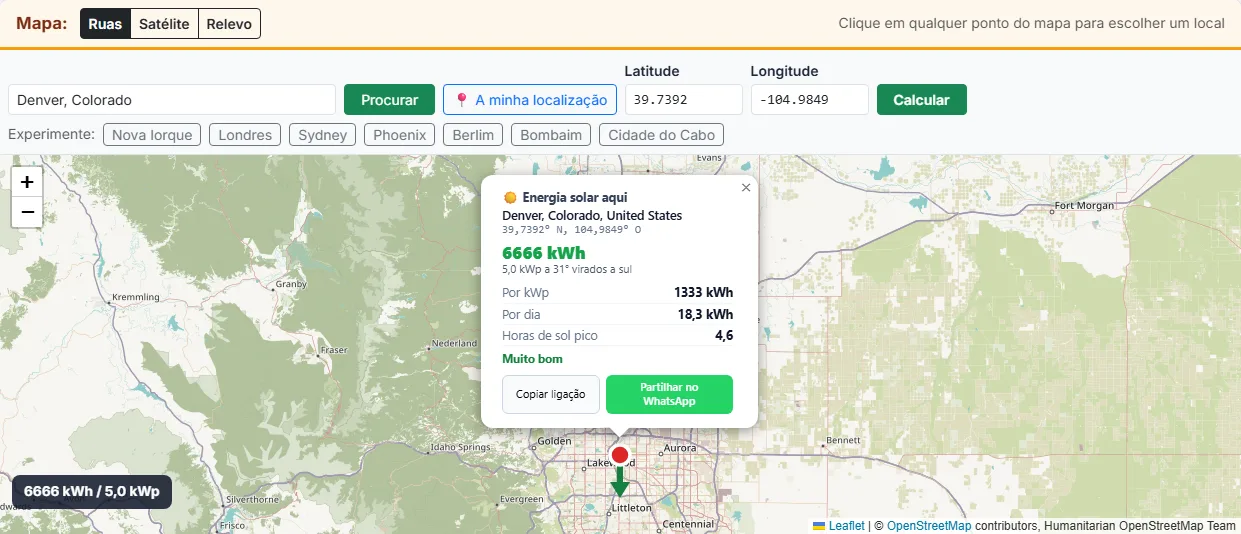Try the Phoenix preset
Screen dimensions: 1241x534
(400, 135)
